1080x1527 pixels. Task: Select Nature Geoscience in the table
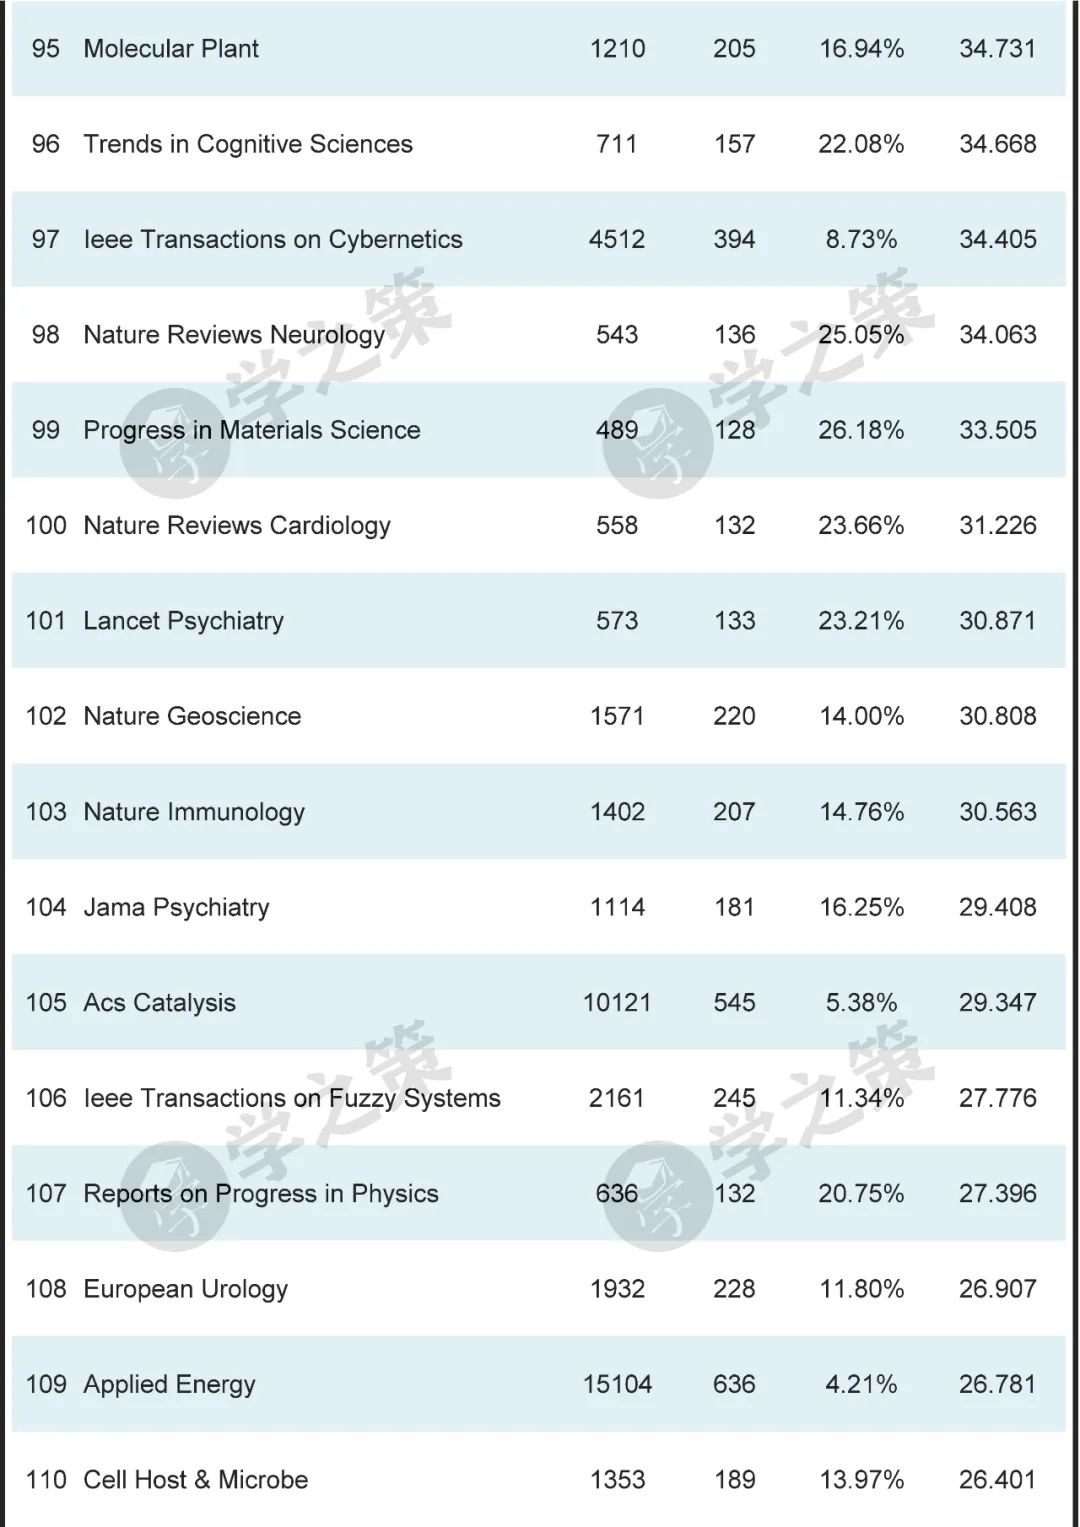coord(192,716)
